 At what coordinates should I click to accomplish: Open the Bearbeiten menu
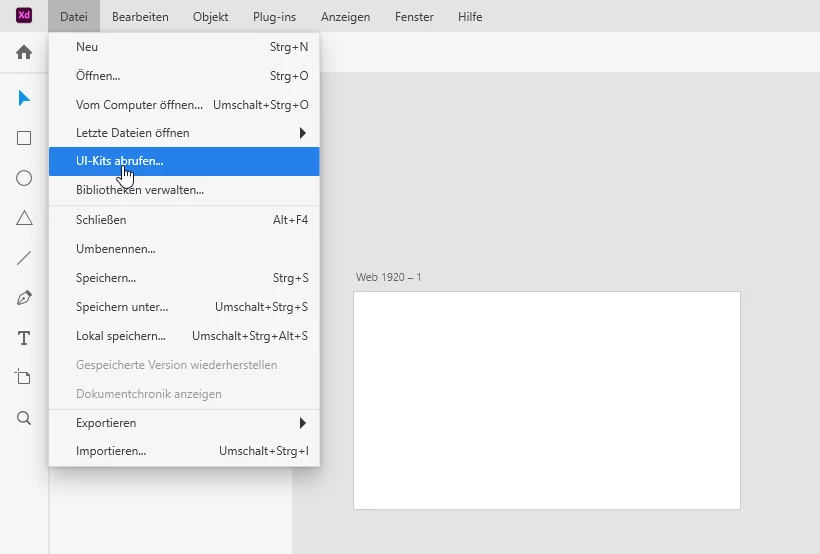[x=140, y=17]
